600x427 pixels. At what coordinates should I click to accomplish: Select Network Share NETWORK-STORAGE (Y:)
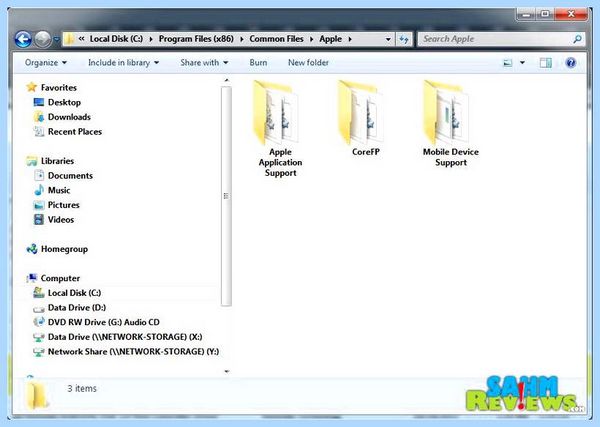[x=133, y=352]
